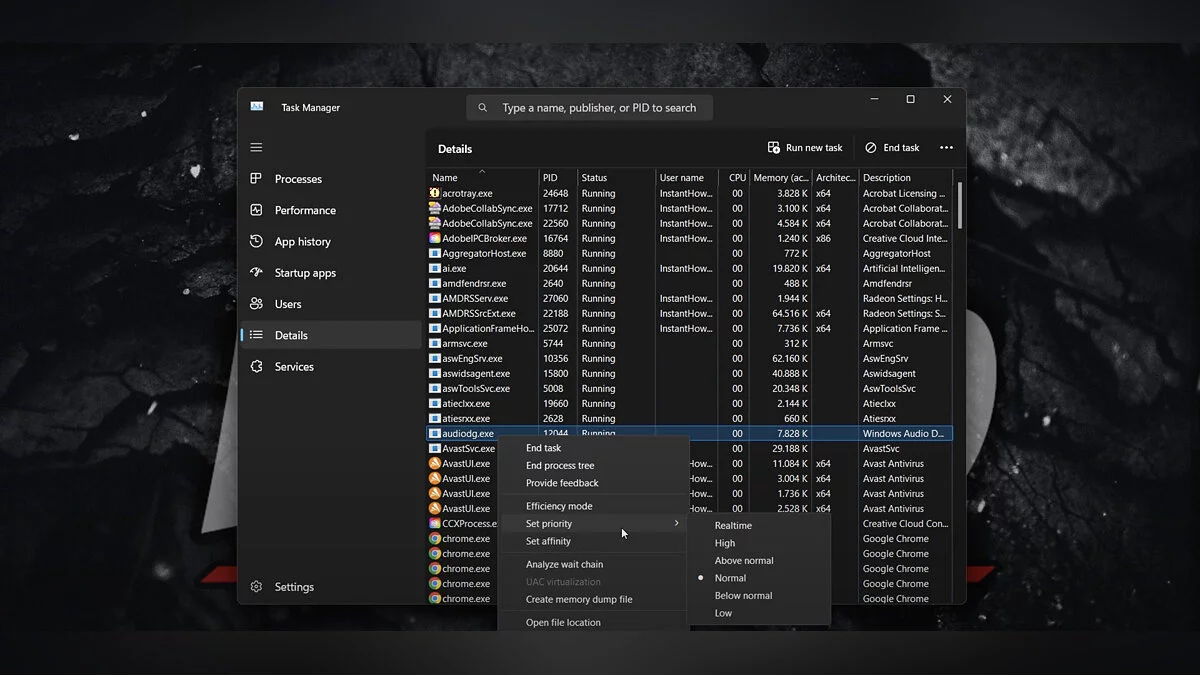Click the App history clock icon
Image resolution: width=1200 pixels, height=675 pixels.
click(x=256, y=241)
